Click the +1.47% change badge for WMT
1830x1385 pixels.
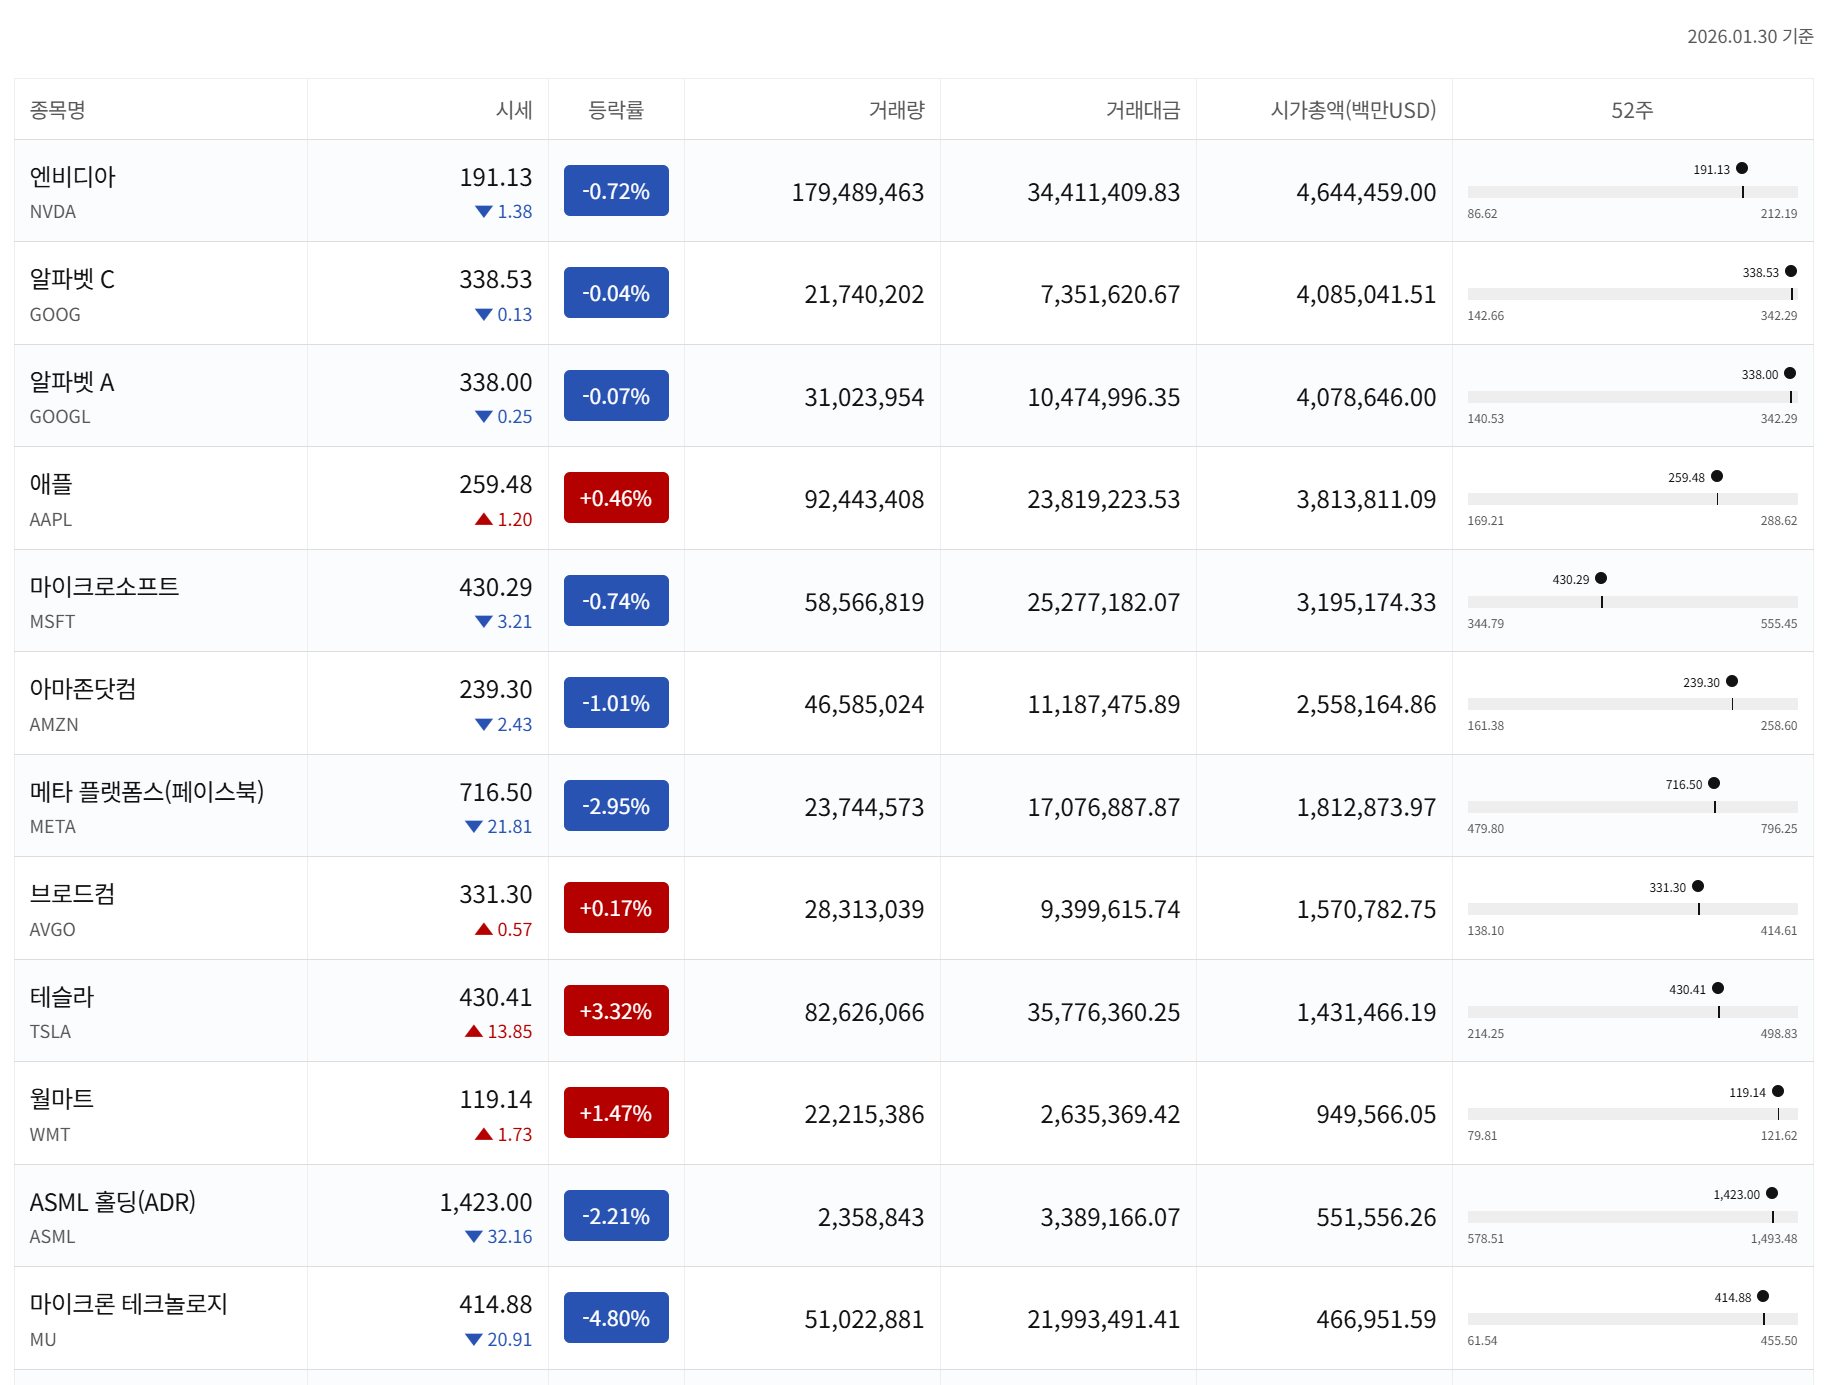tap(616, 1113)
